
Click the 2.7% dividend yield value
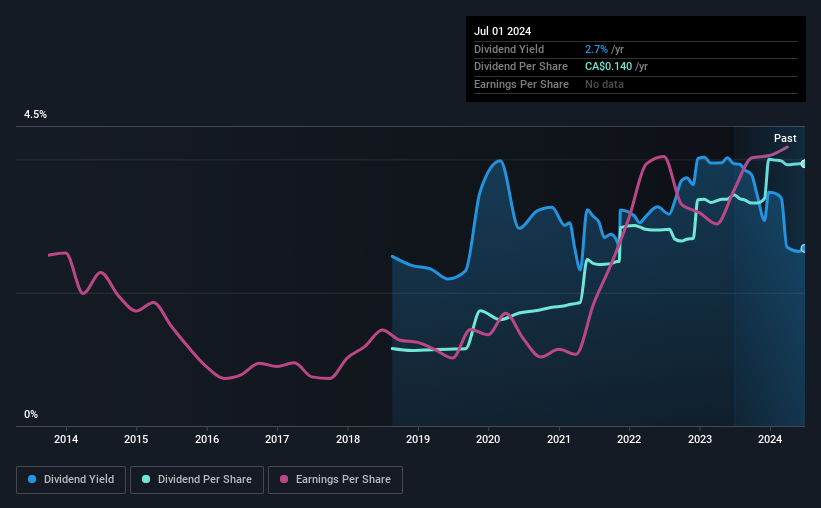(x=596, y=49)
